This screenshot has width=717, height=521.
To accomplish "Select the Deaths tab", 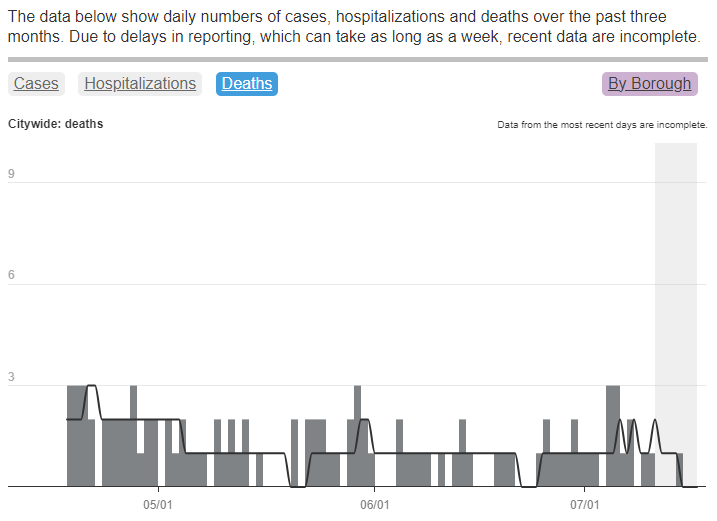I will 247,84.
